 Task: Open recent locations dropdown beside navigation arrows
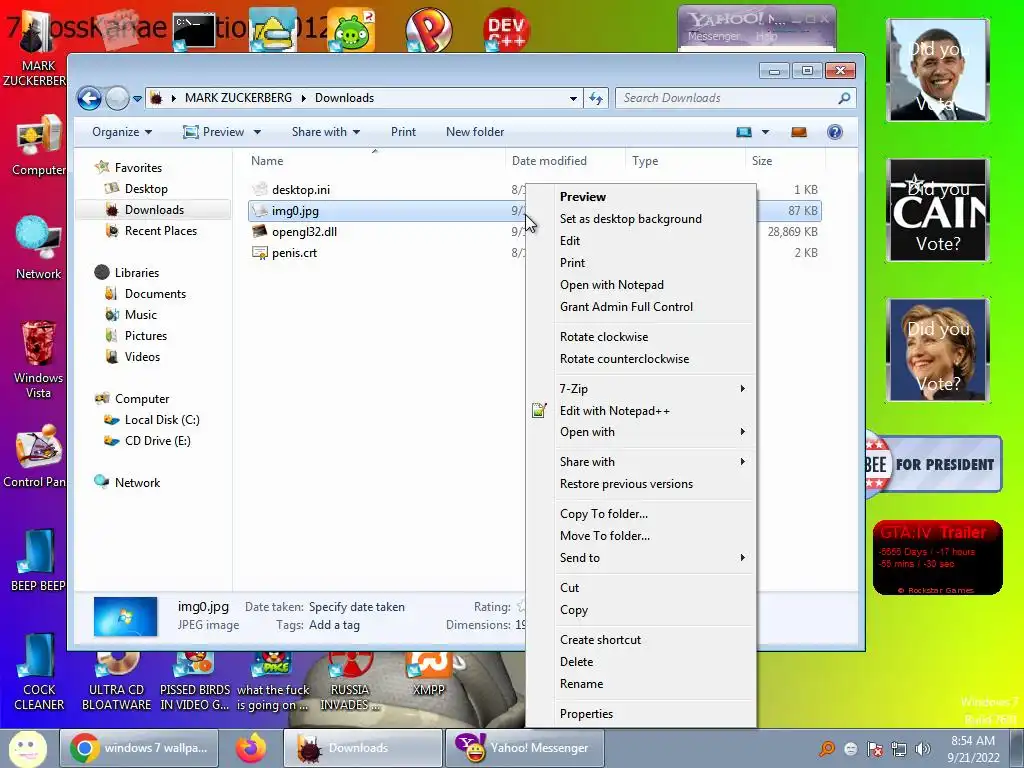coord(137,99)
